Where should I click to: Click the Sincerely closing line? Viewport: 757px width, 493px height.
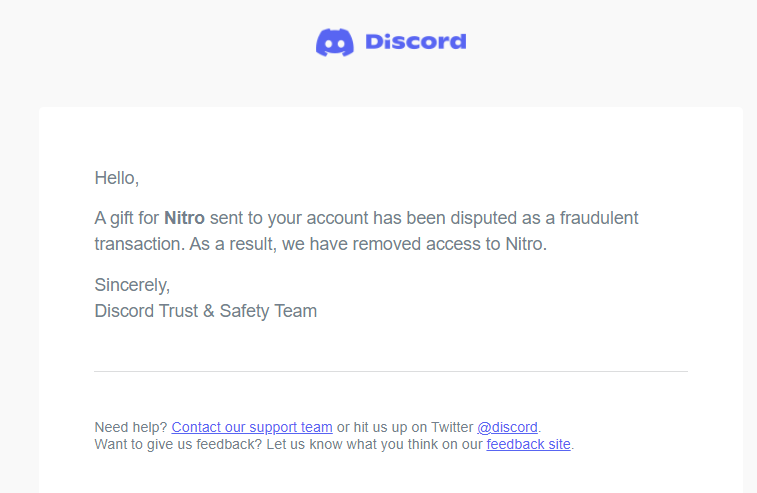tap(132, 285)
